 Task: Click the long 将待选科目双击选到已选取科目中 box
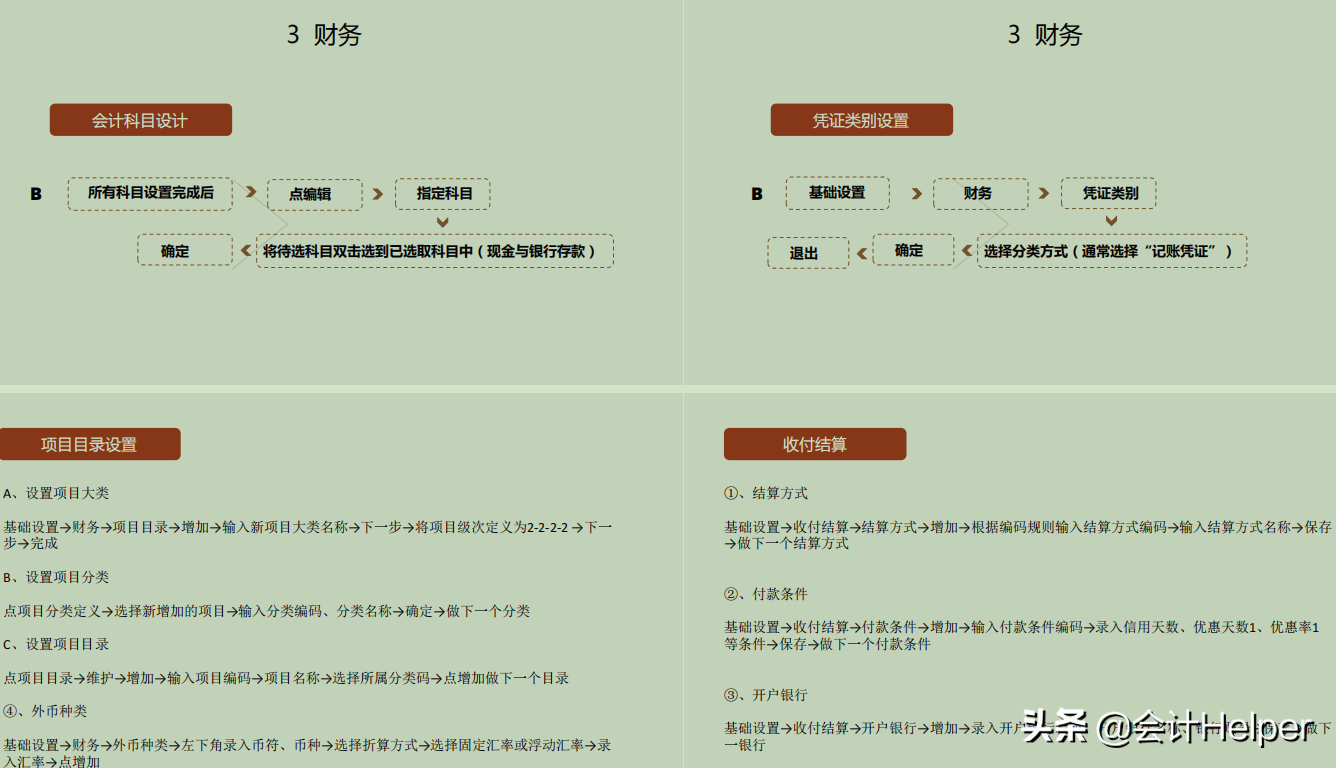pos(434,251)
